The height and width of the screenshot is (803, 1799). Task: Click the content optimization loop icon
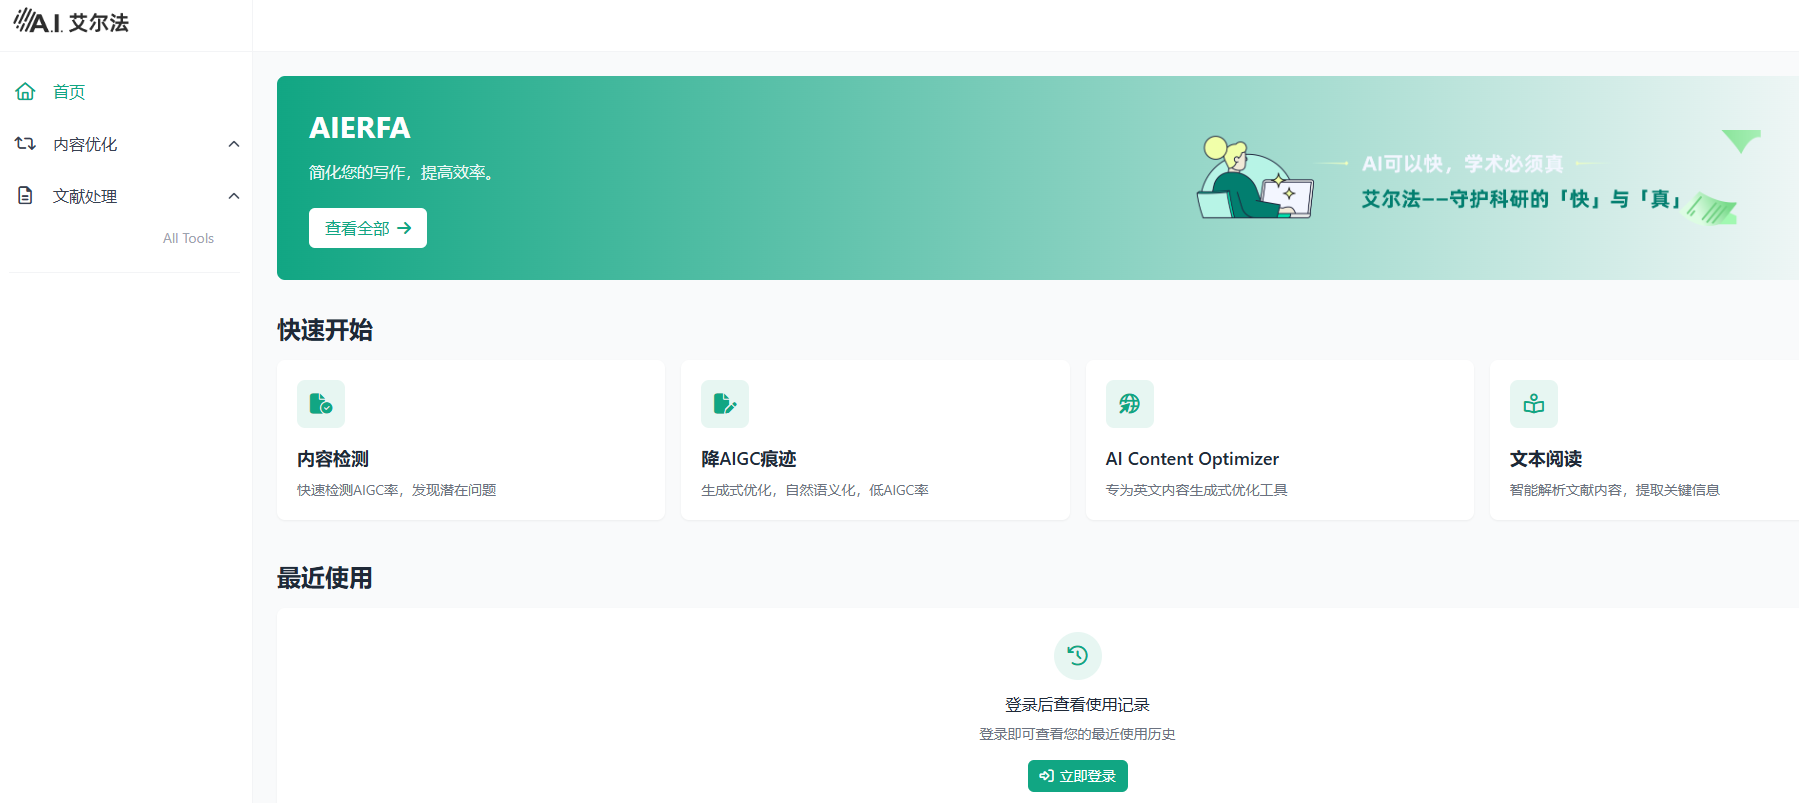(x=25, y=144)
